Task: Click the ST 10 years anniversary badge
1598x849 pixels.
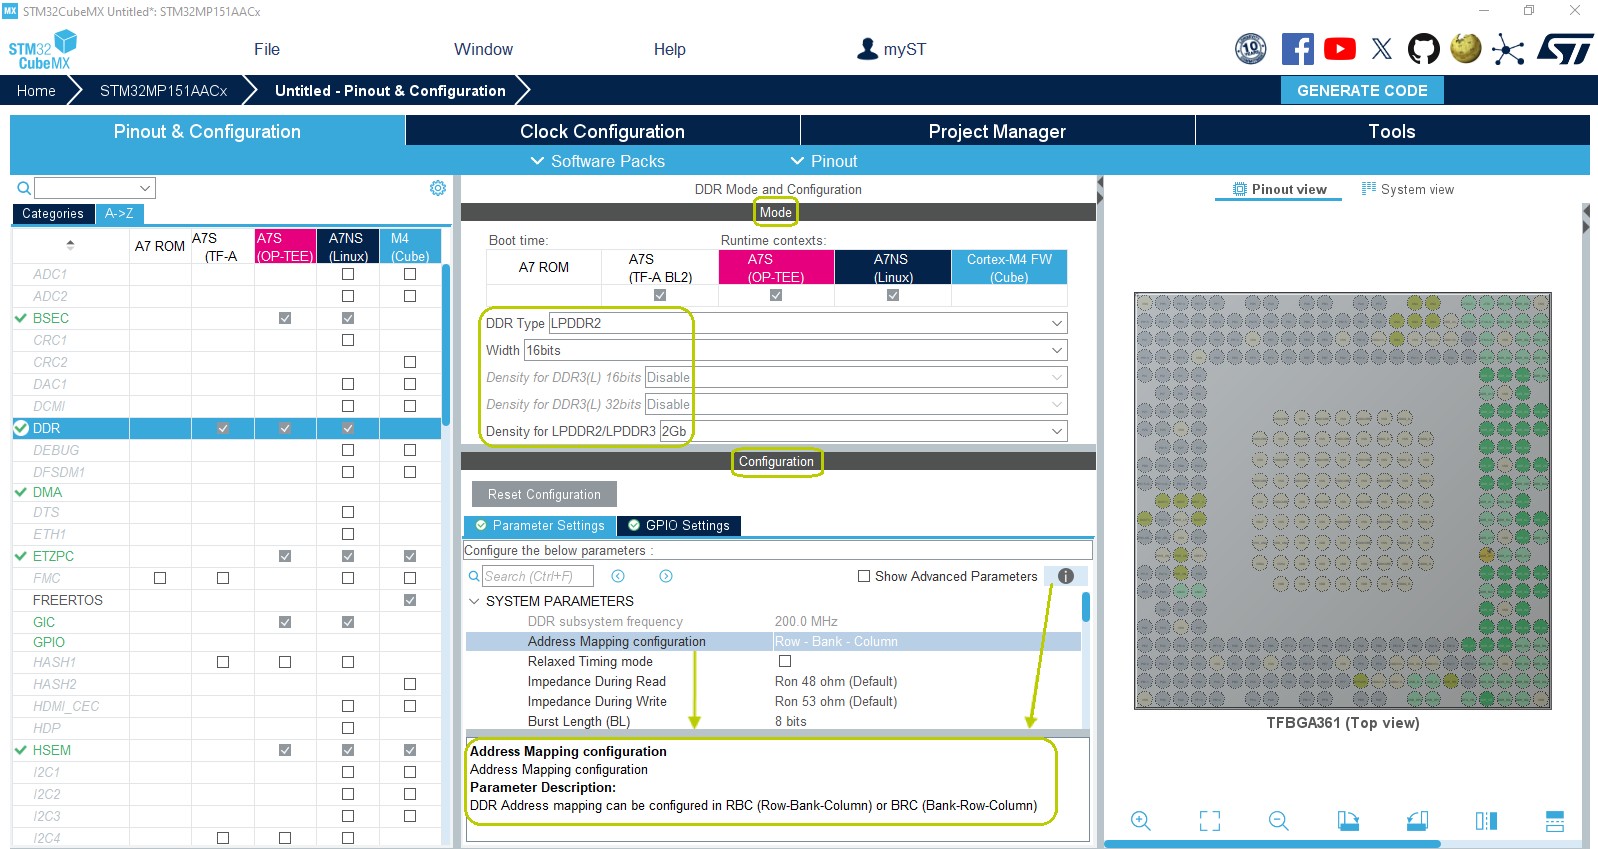Action: (x=1251, y=49)
